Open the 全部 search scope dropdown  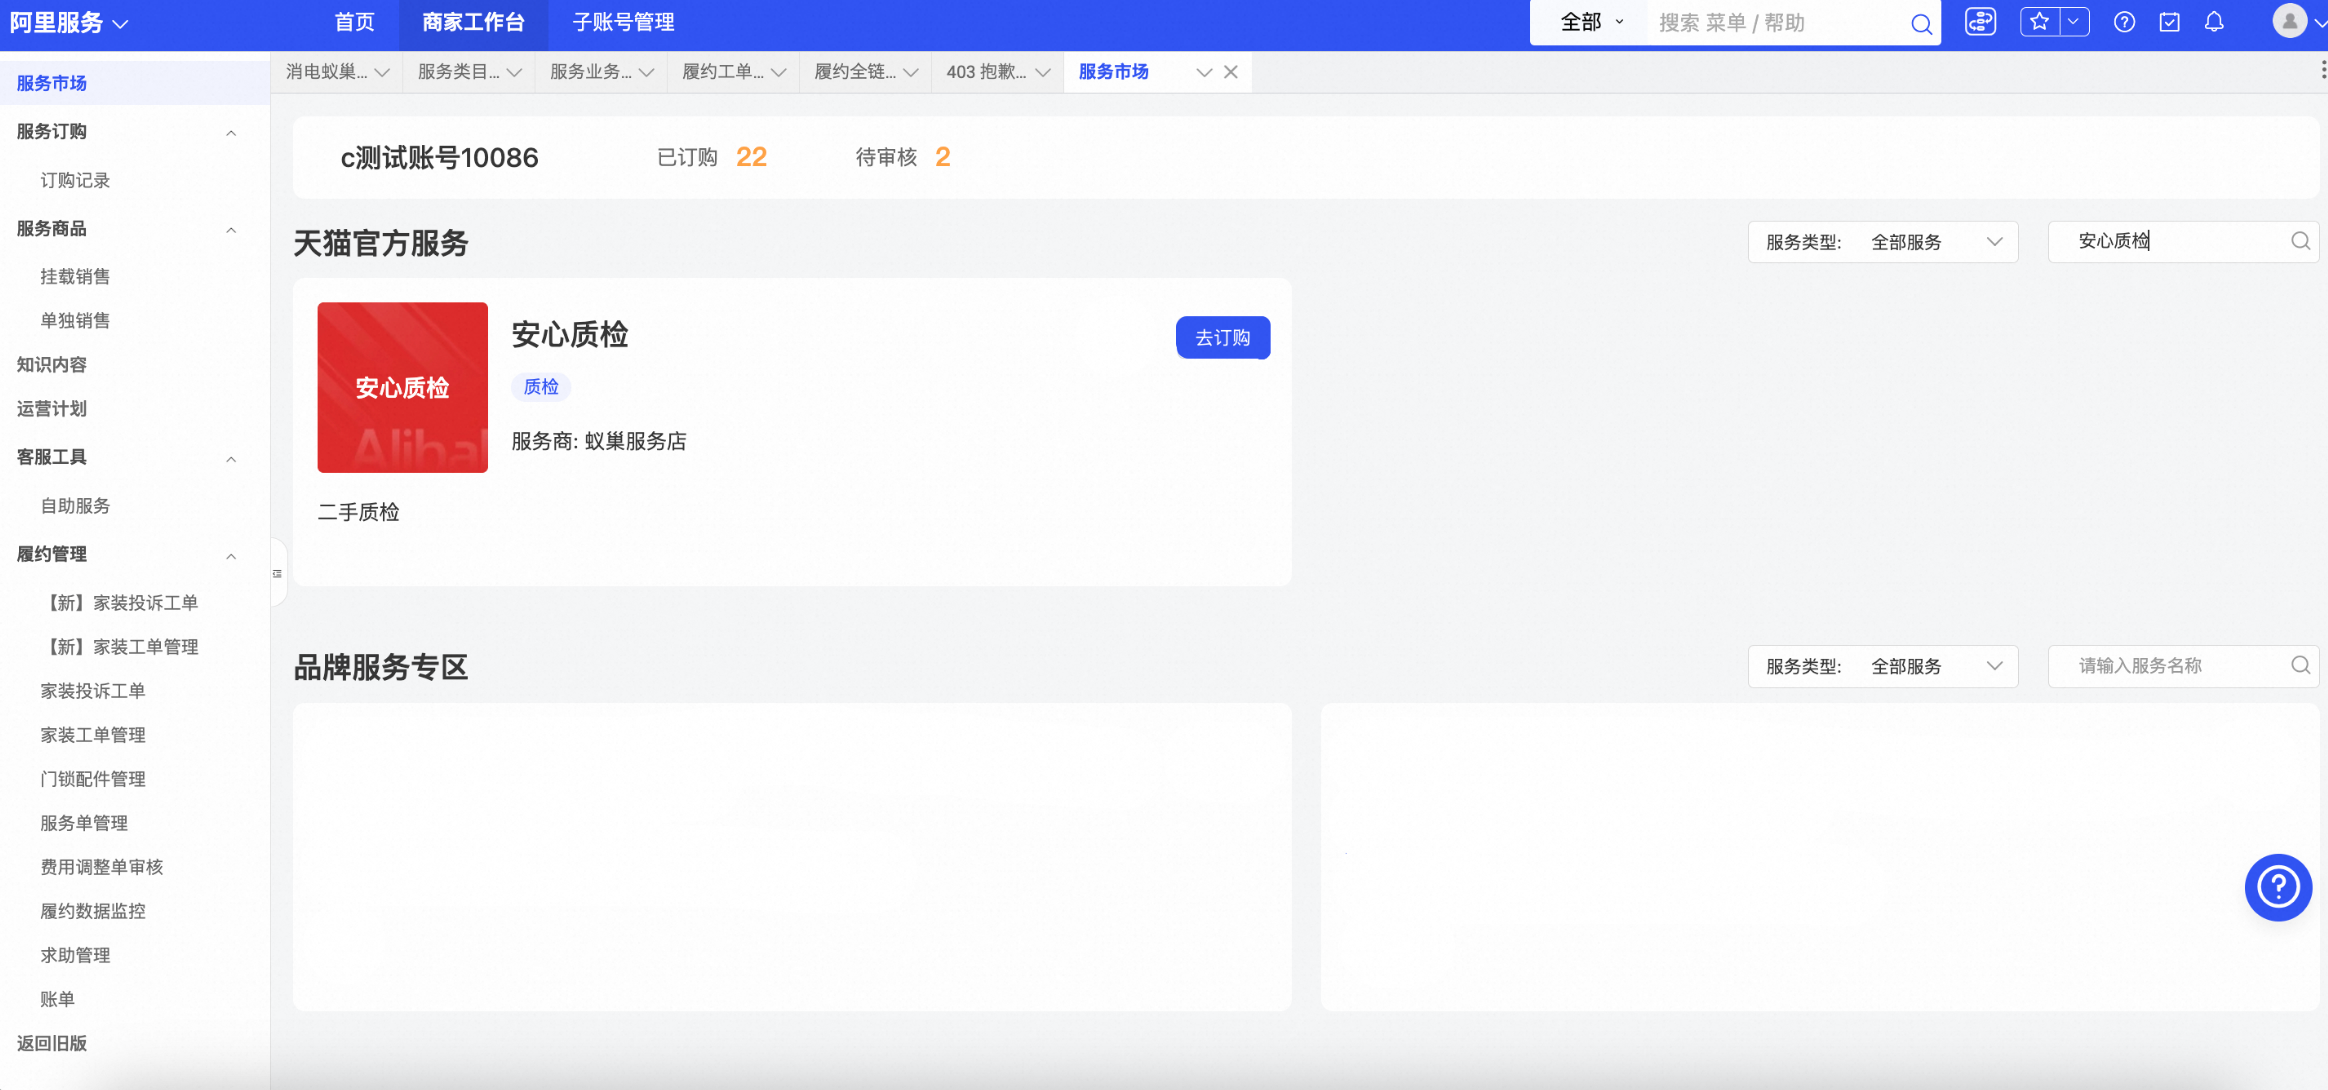tap(1592, 22)
